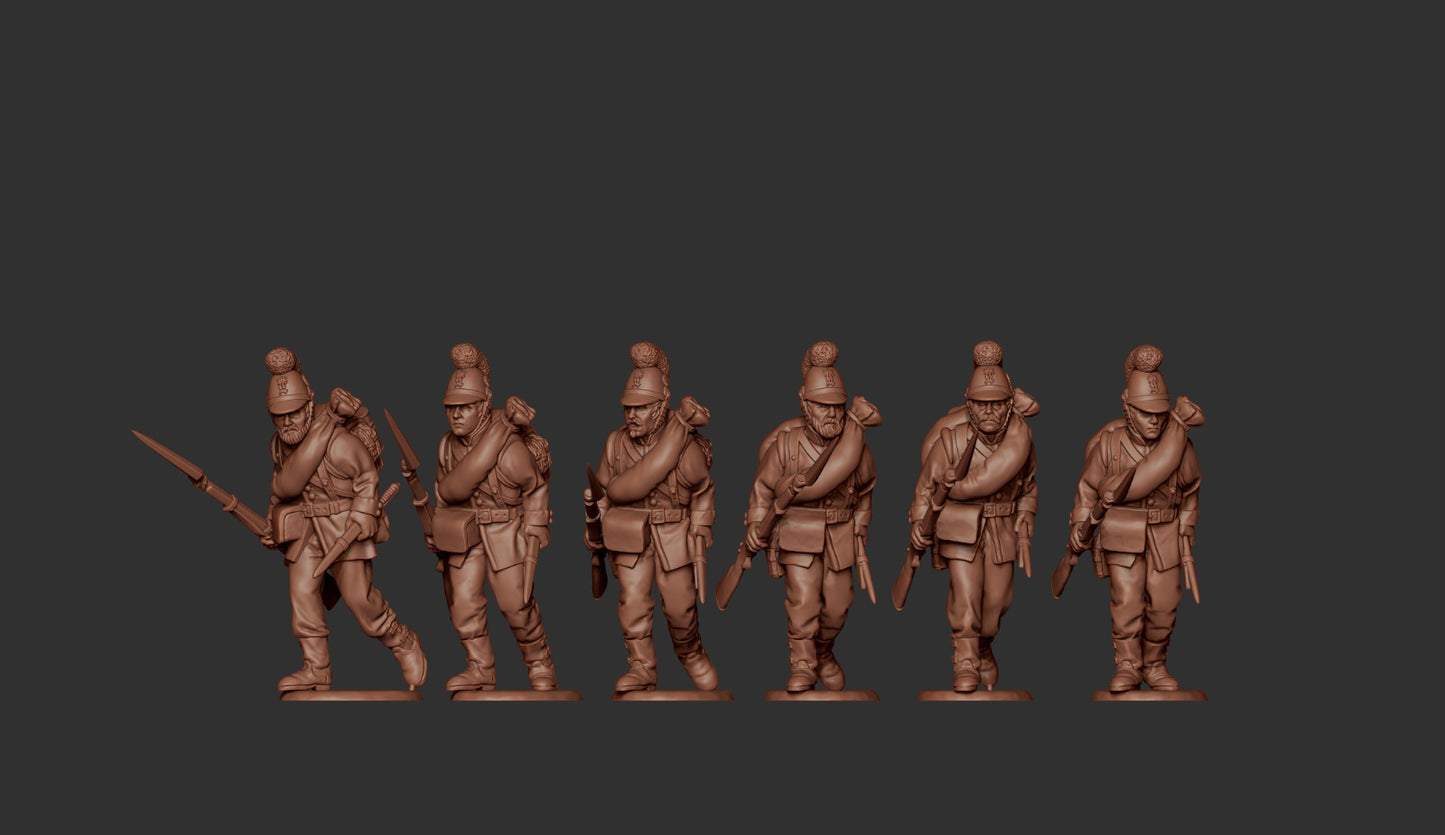
Task: Select the rightmost soldier's base
Action: [x=1149, y=695]
